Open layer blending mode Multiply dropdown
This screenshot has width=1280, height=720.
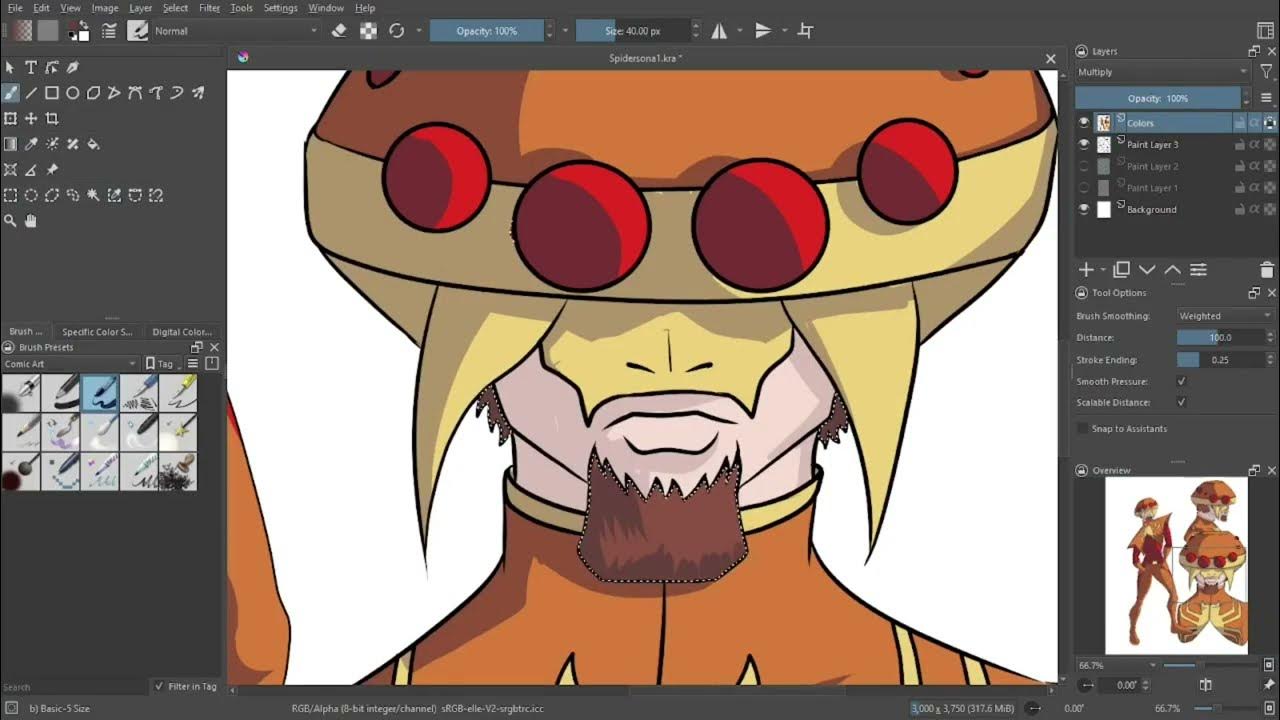click(x=1163, y=72)
